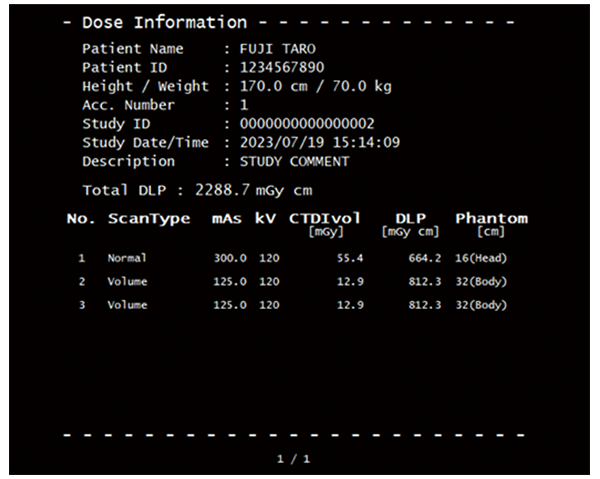
Task: Select the Normal scan type row
Action: click(126, 259)
